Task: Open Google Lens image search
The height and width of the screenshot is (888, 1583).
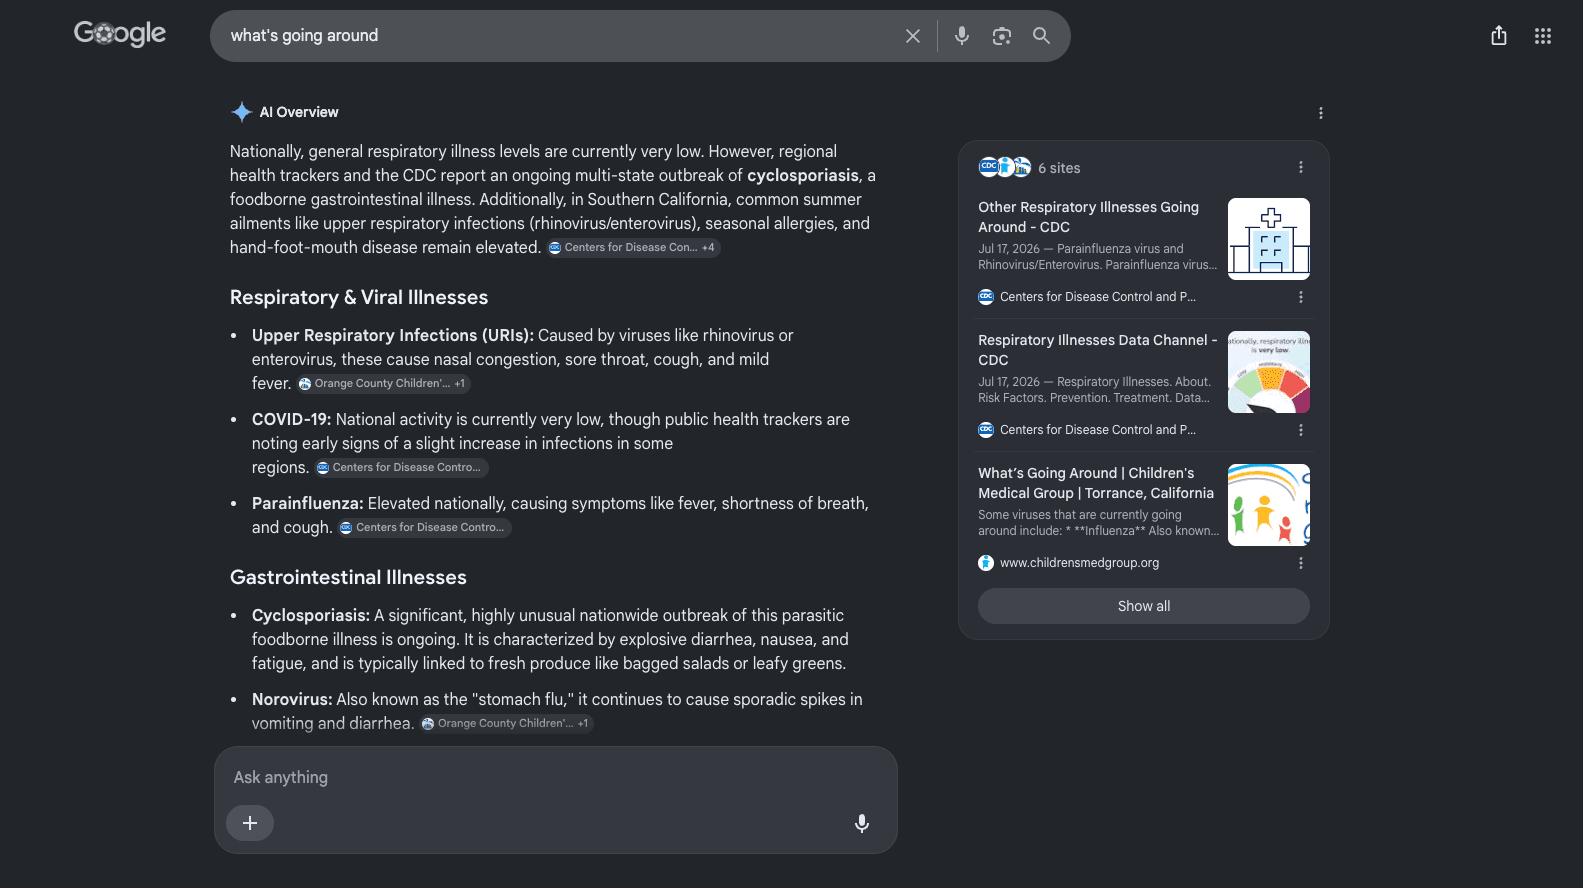Action: point(1002,36)
